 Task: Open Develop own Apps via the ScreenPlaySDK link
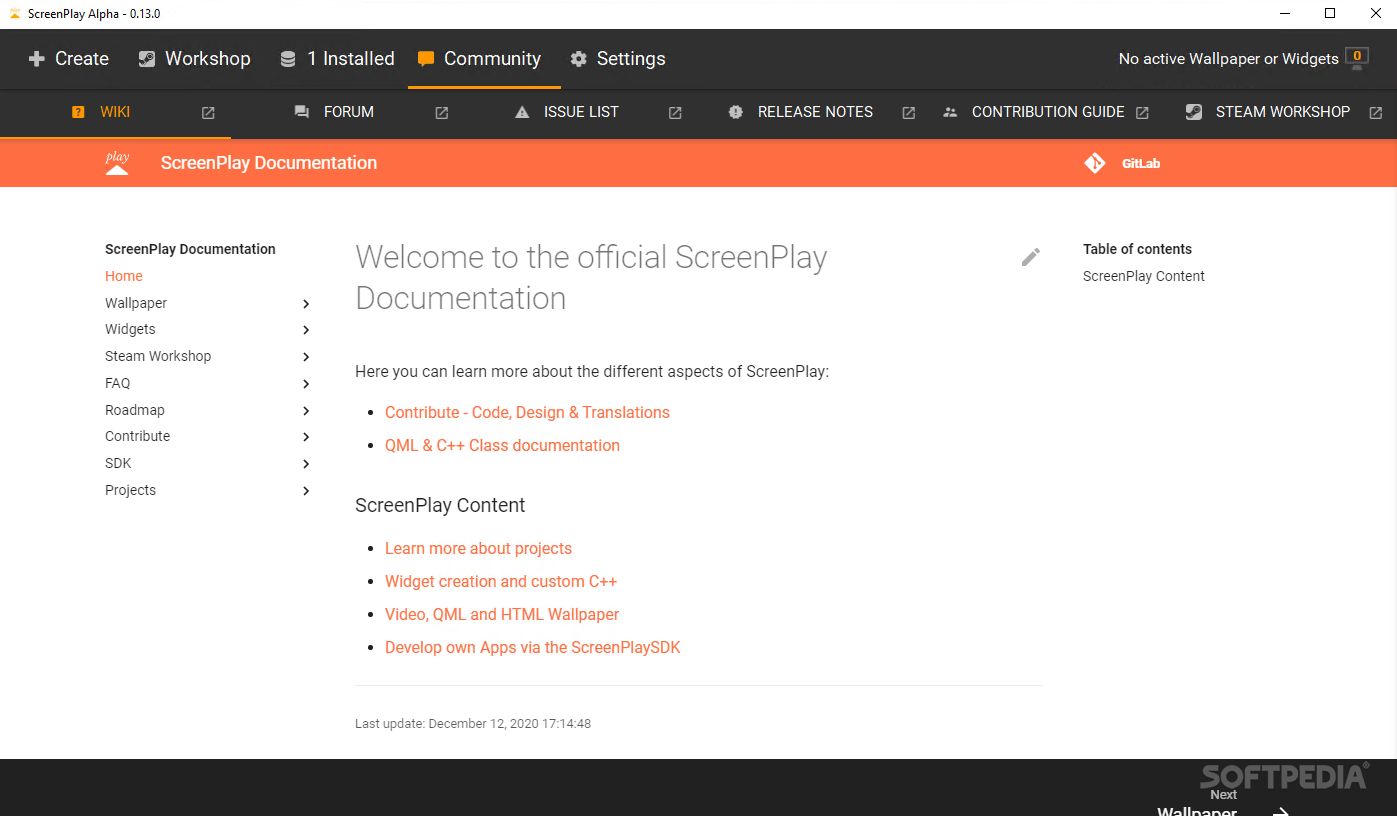point(532,647)
